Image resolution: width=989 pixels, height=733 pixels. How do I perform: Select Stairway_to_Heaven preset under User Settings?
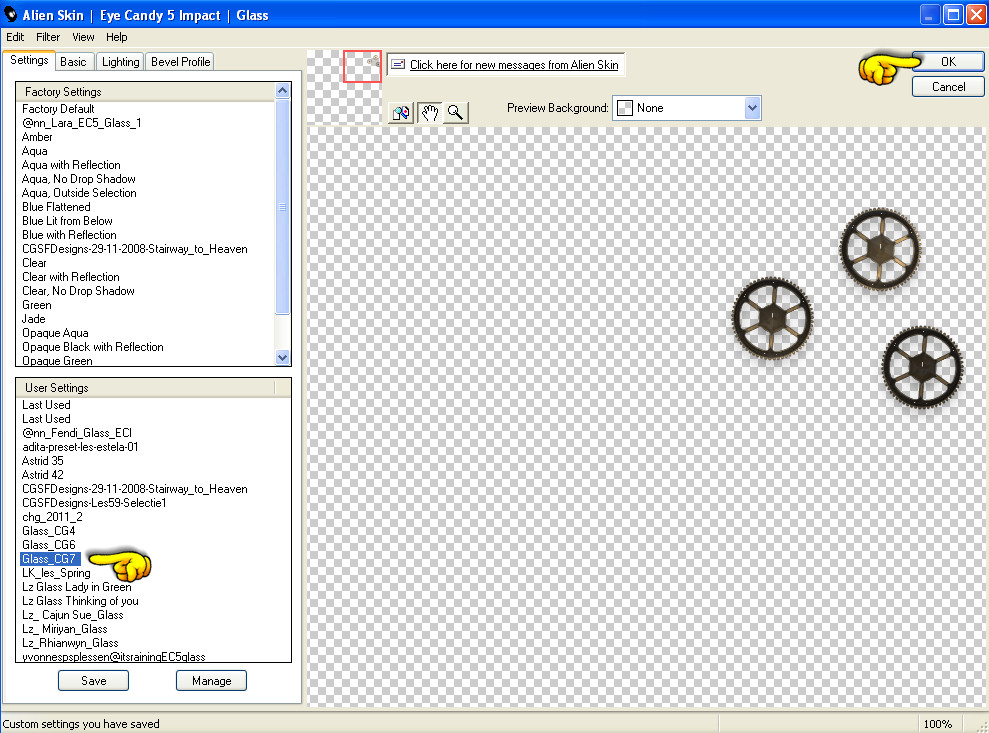pos(134,489)
